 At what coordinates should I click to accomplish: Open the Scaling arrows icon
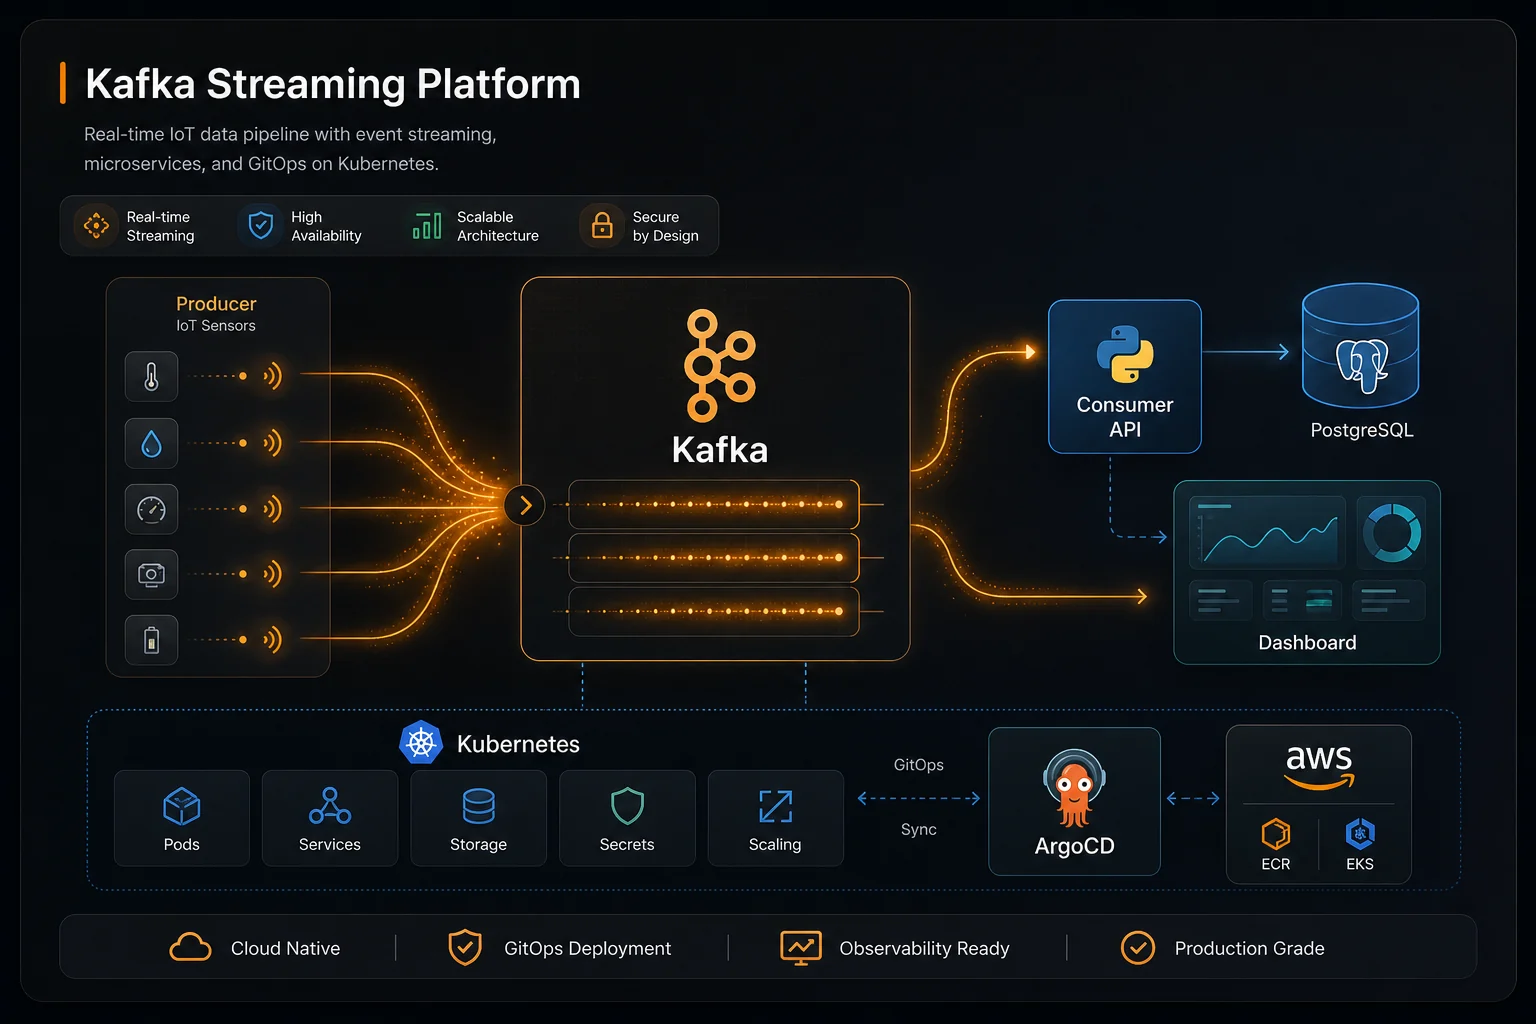tap(775, 806)
